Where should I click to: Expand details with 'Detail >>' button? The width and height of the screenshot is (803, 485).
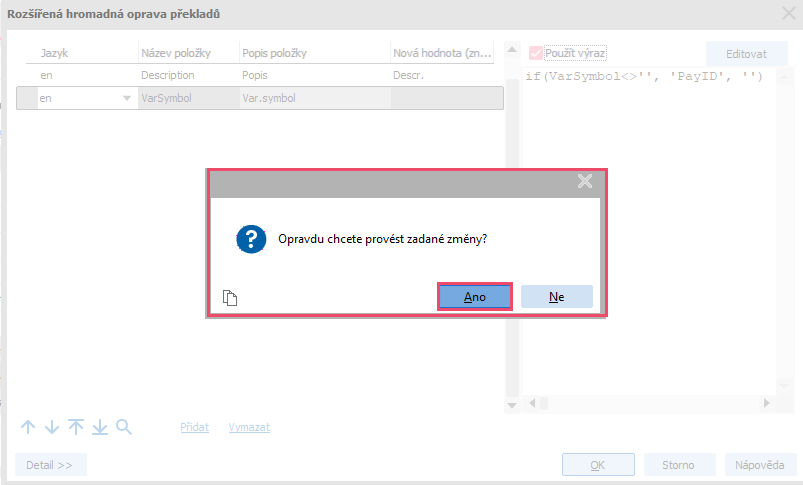tap(50, 465)
